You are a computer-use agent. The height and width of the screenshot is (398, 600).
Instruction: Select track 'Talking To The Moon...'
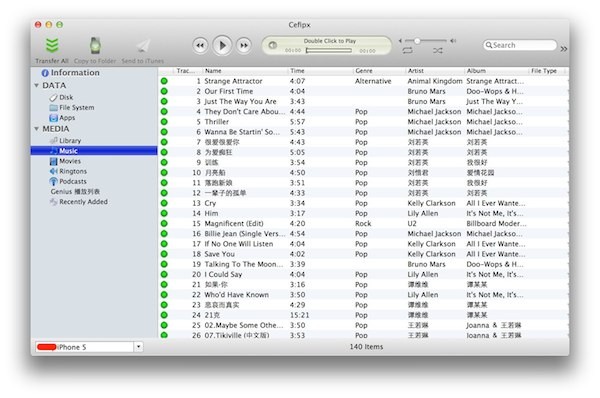244,264
